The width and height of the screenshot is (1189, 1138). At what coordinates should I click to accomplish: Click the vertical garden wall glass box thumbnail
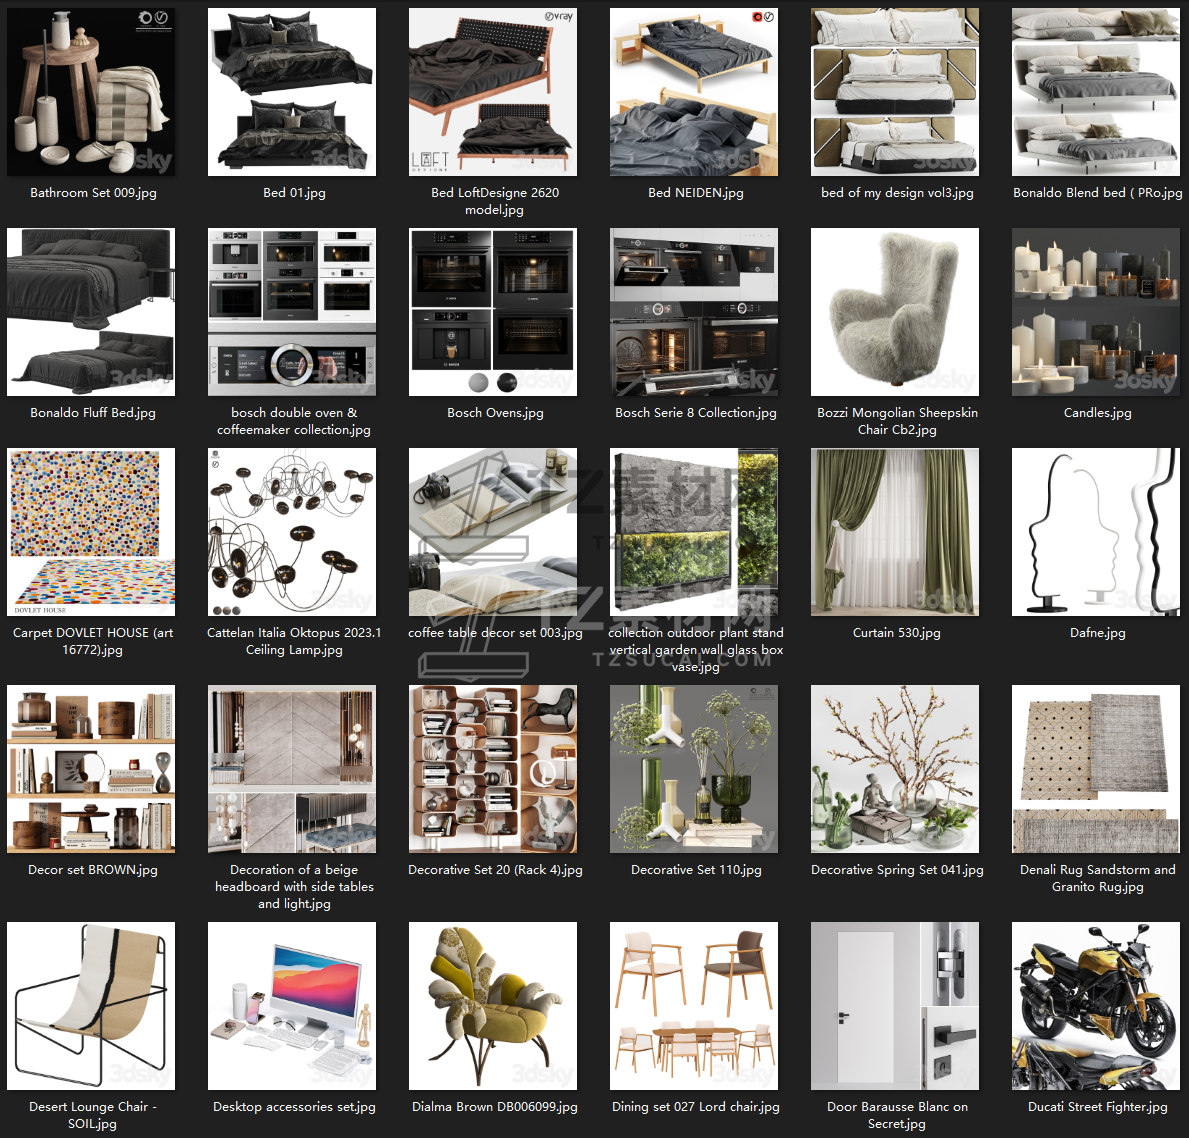694,531
